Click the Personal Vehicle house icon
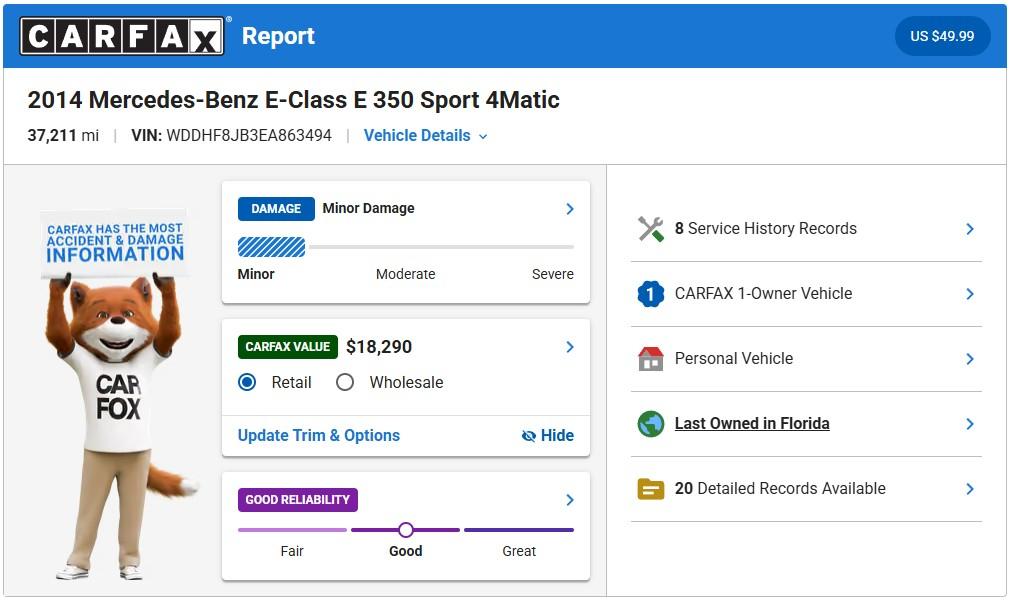This screenshot has height=601, width=1013. click(651, 359)
